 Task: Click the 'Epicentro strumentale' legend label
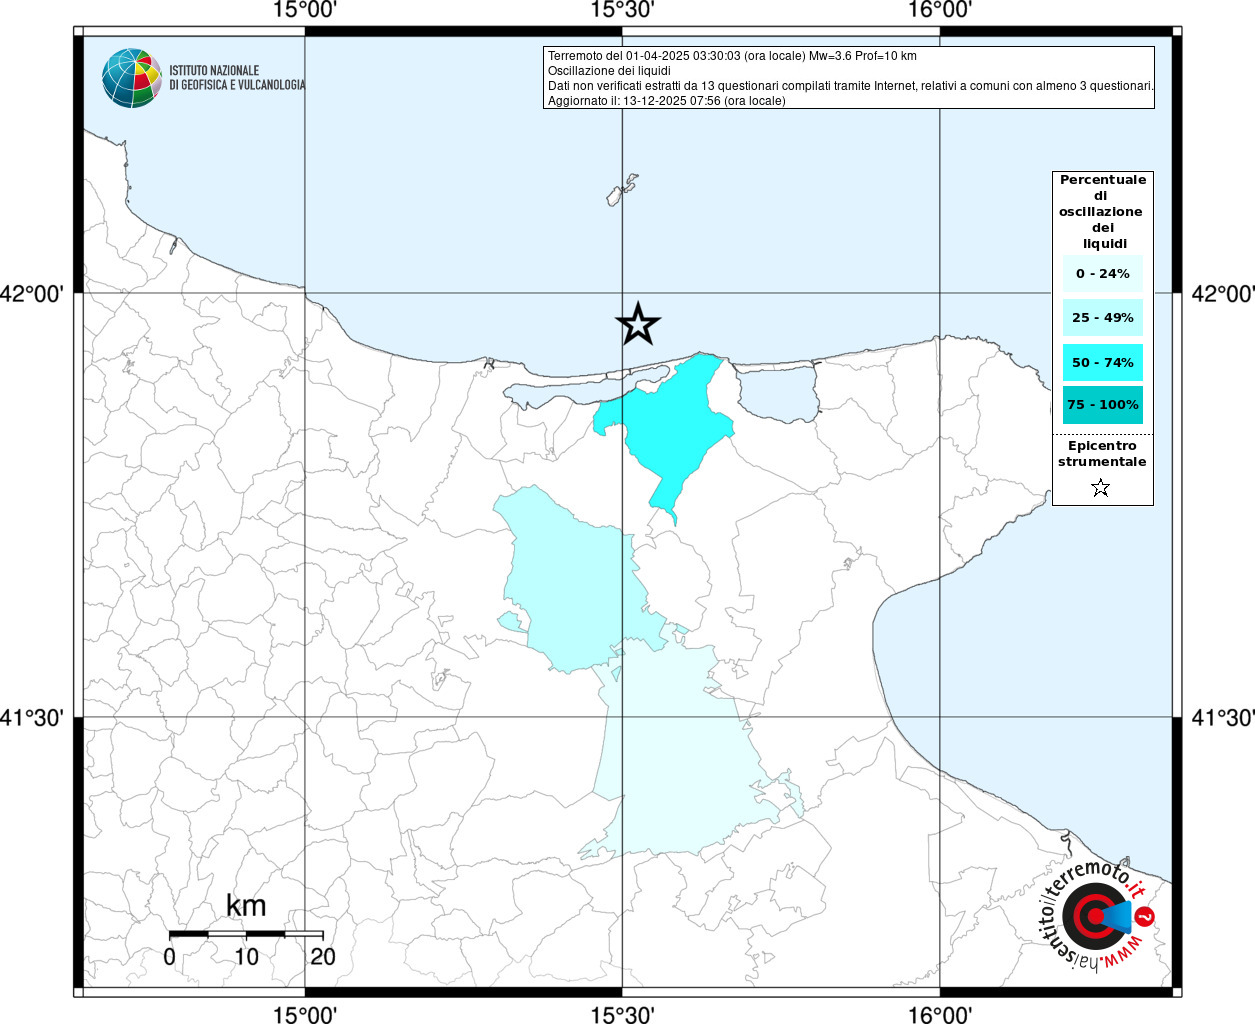1102,454
